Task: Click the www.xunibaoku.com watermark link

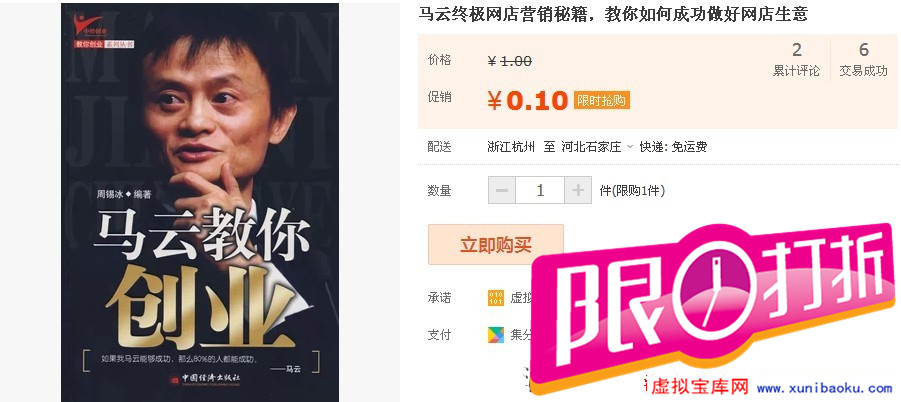Action: pos(825,389)
